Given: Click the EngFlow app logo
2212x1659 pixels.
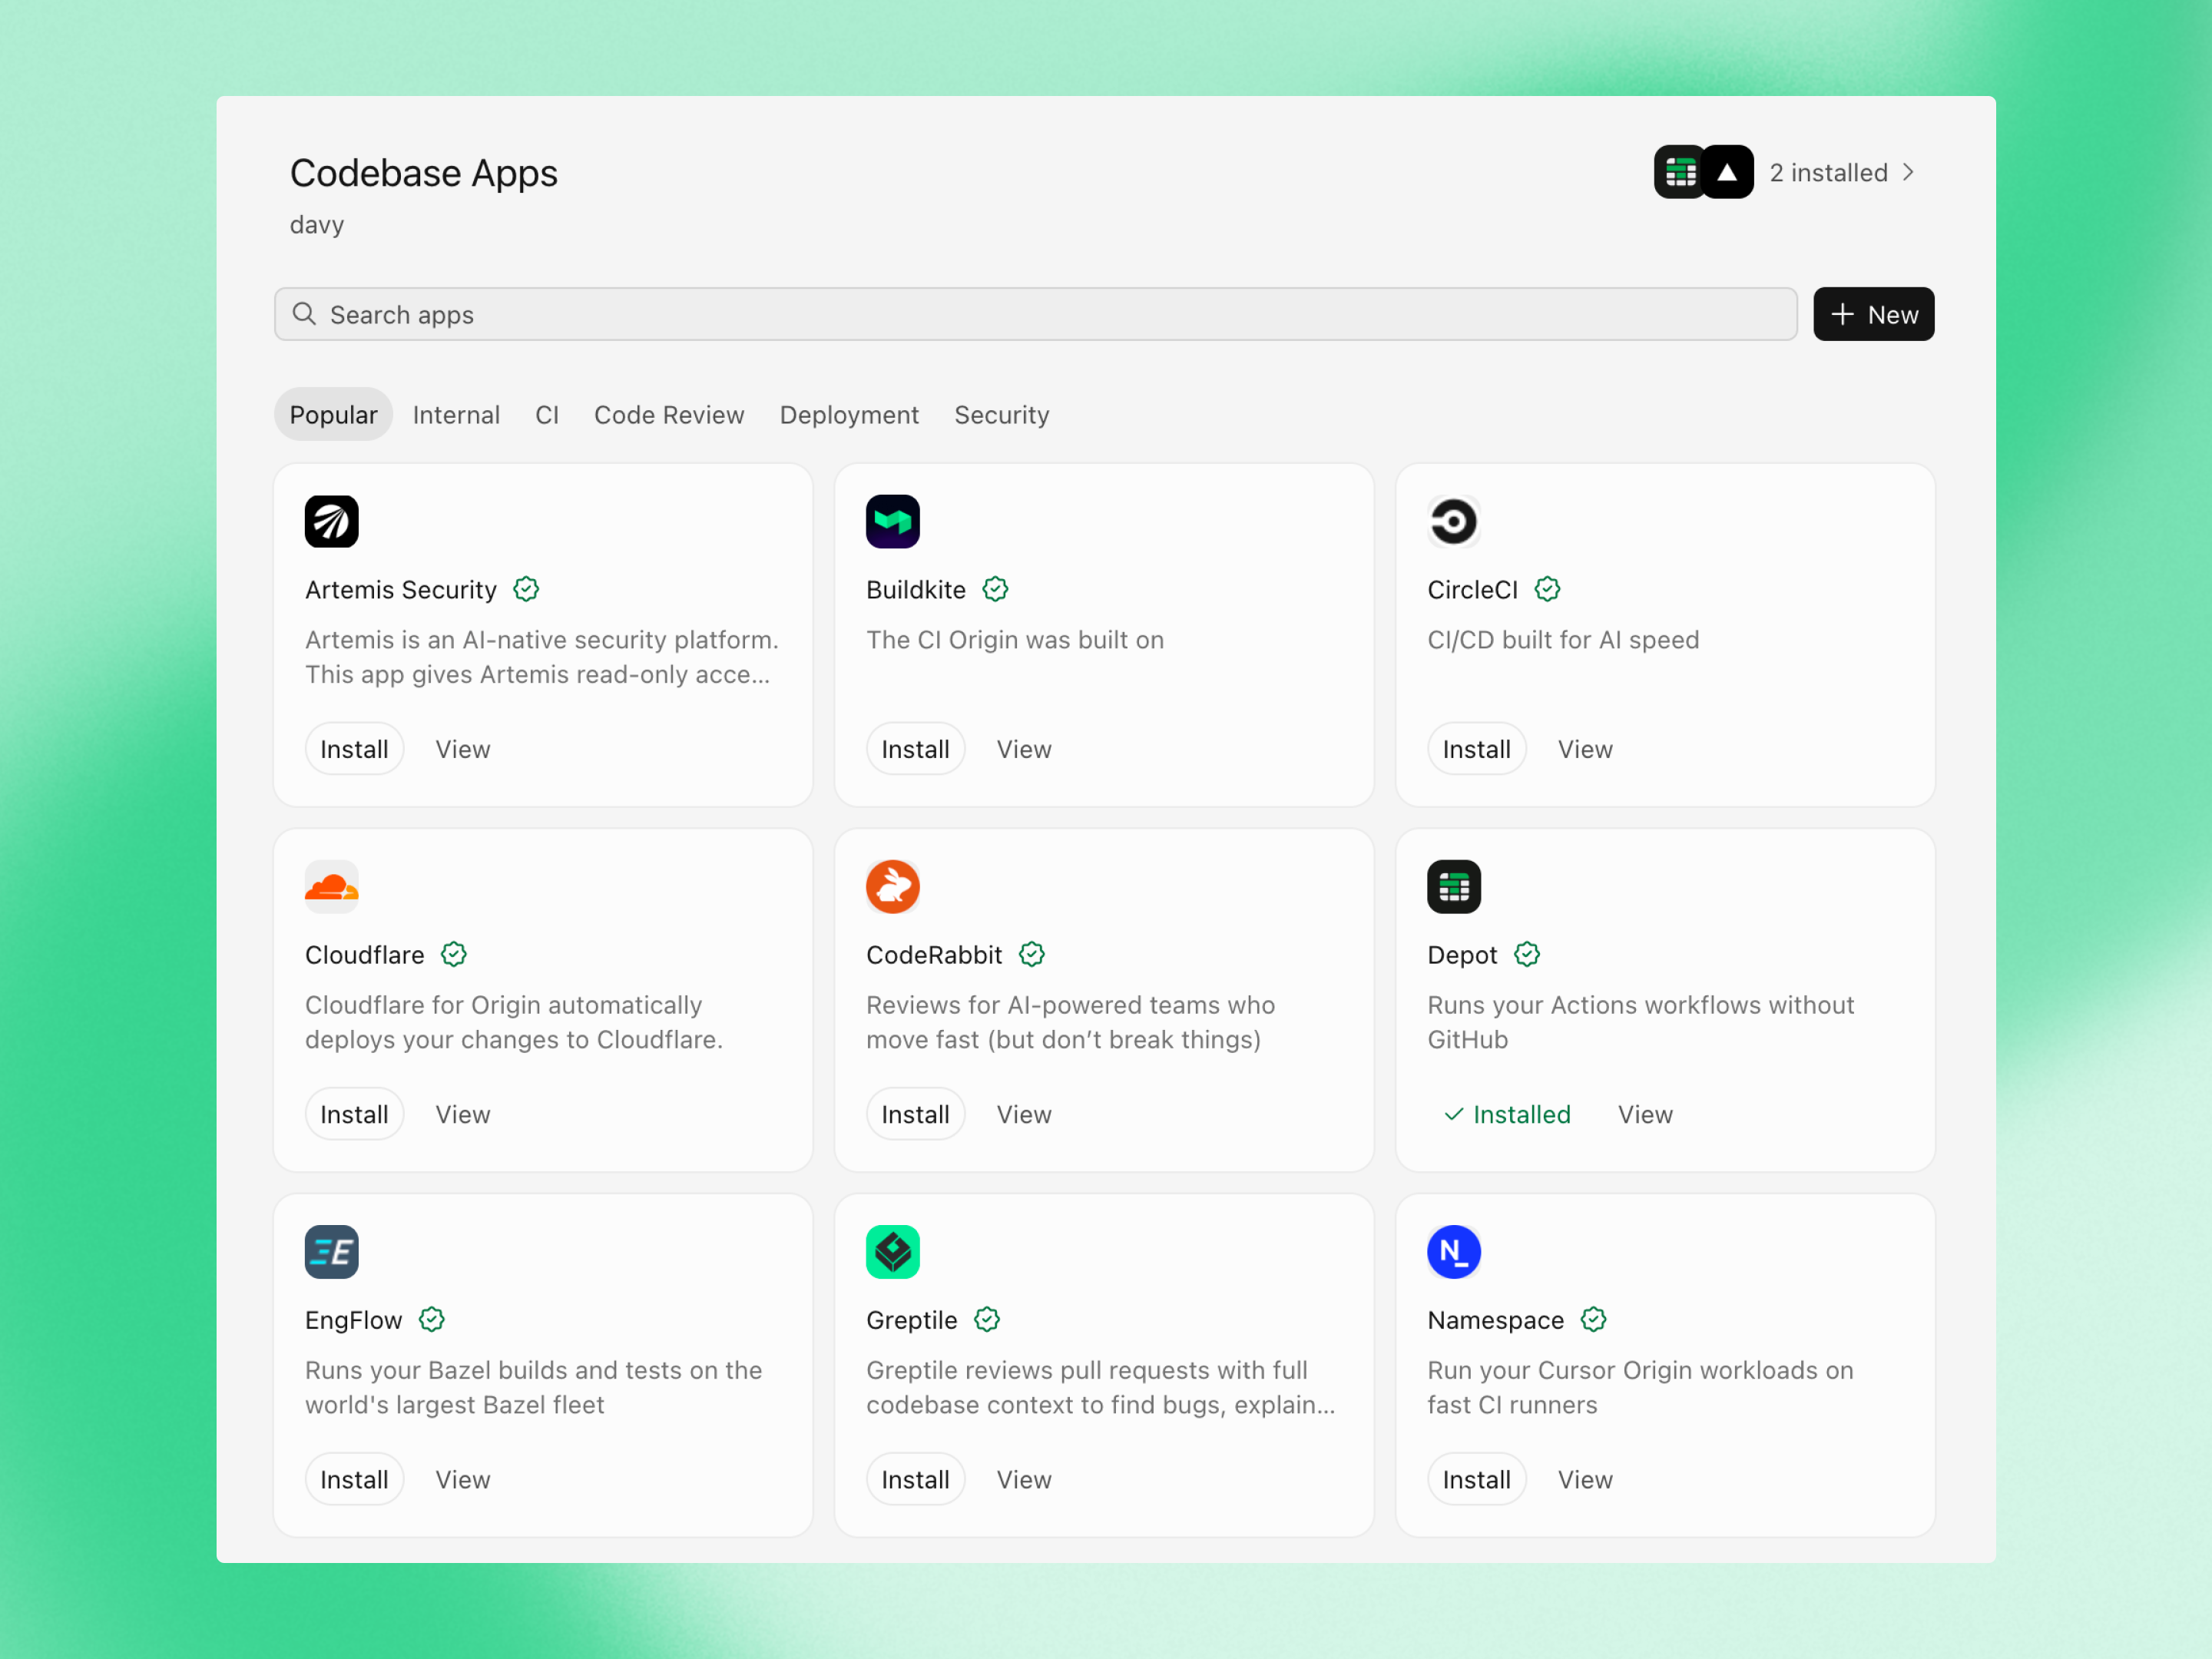Looking at the screenshot, I should 331,1251.
